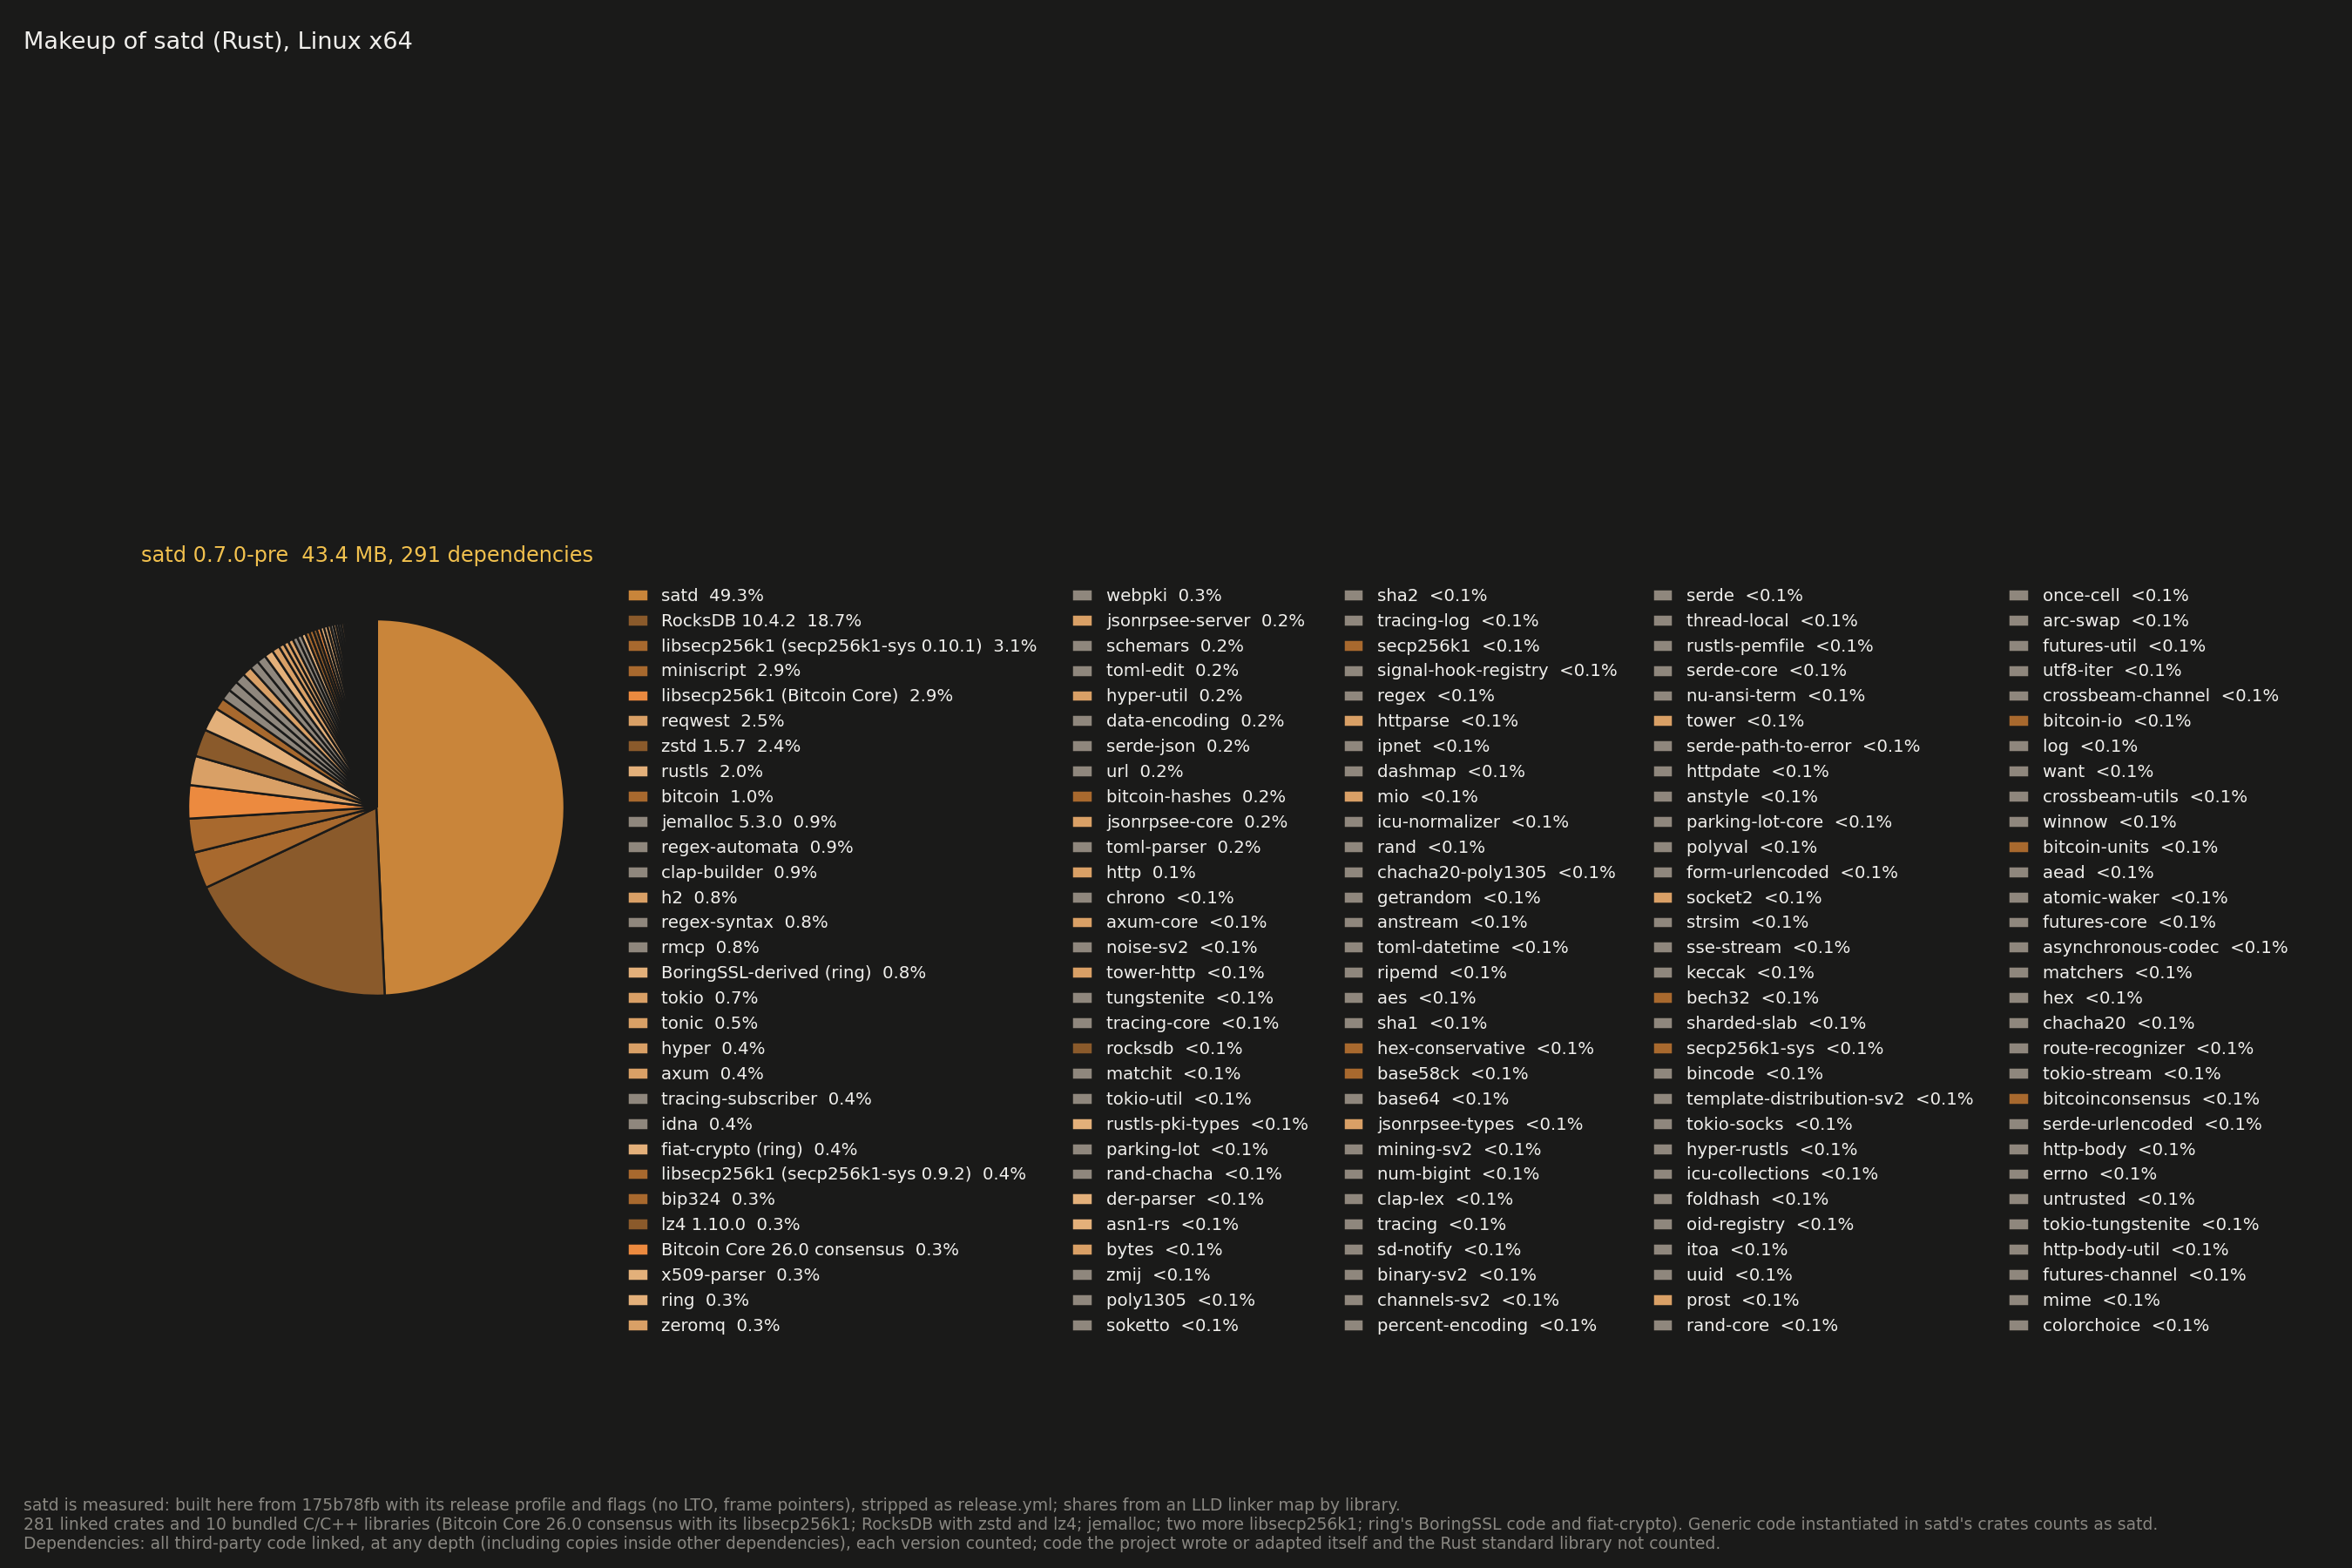Click 'chacha20-poly1305 <0.1%' label
Image resolution: width=2352 pixels, height=1568 pixels.
[1496, 873]
